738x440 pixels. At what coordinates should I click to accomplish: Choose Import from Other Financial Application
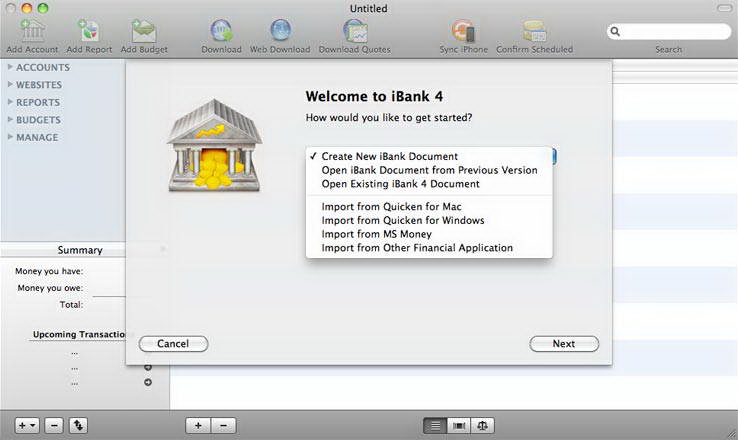coord(429,248)
